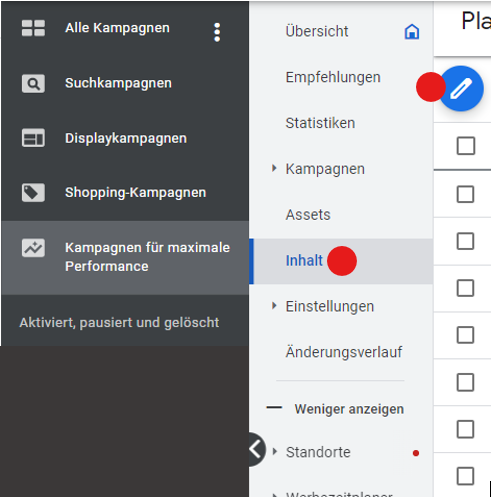Click the blue pencil edit button
Screen dimensions: 491x497
coord(461,89)
